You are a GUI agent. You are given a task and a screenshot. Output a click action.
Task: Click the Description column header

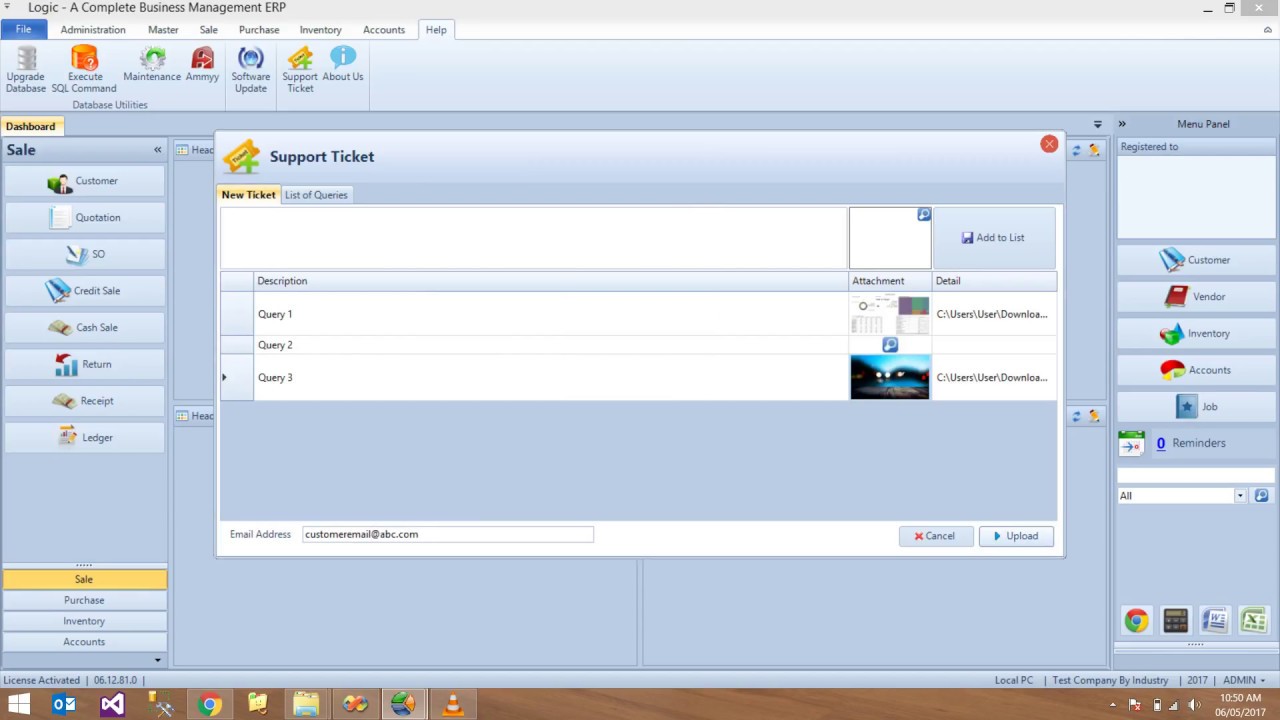(551, 281)
